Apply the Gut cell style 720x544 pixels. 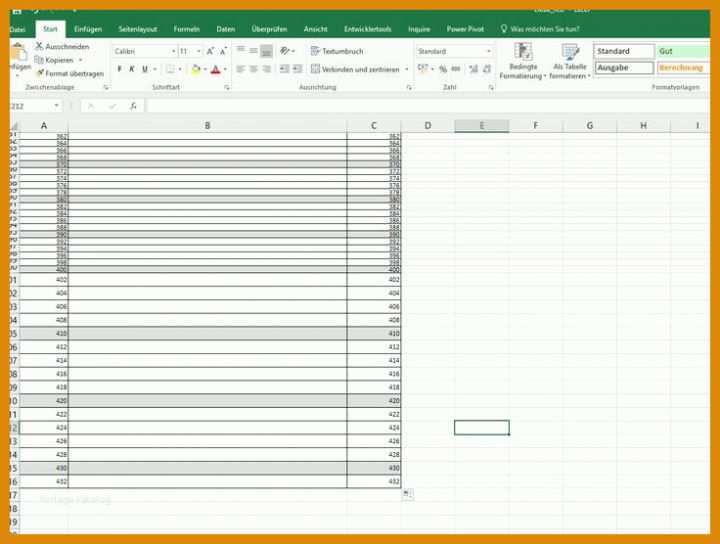[x=683, y=51]
